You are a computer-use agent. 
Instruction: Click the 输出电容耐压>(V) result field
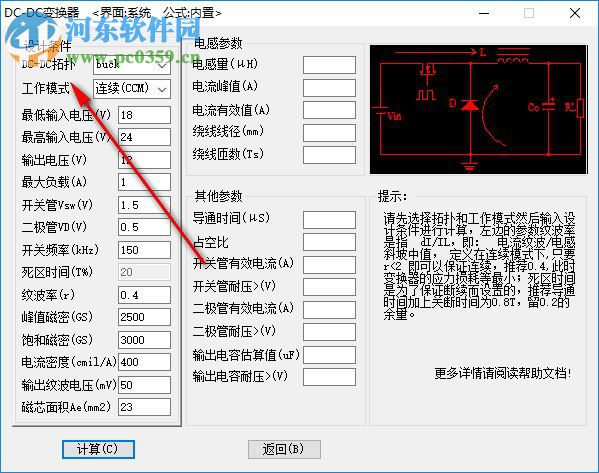point(329,377)
